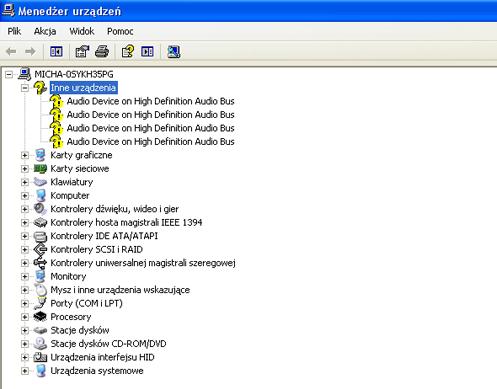497x389 pixels.
Task: Click the Stacje dysków drive icon
Action: click(40, 330)
